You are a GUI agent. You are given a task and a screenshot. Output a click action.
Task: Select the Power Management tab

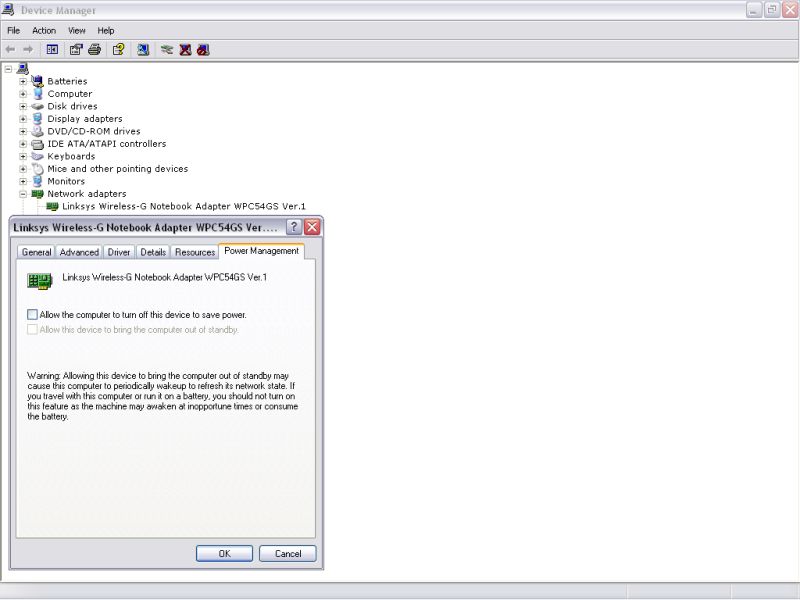click(x=262, y=251)
